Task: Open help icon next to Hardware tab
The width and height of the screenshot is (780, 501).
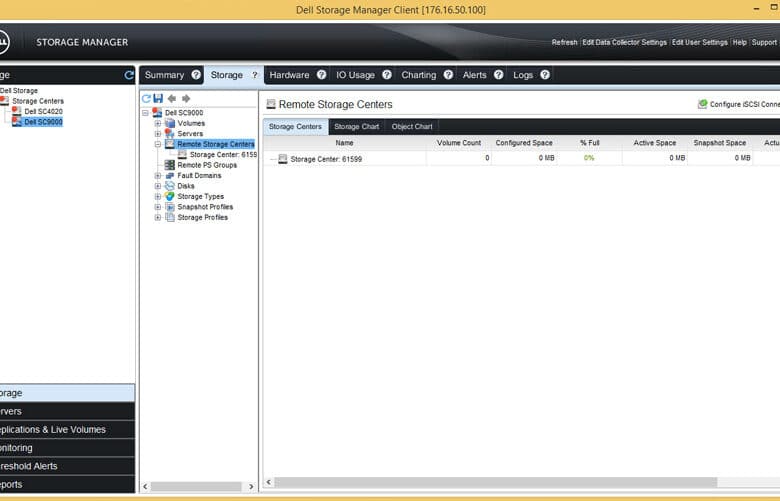Action: (x=321, y=75)
